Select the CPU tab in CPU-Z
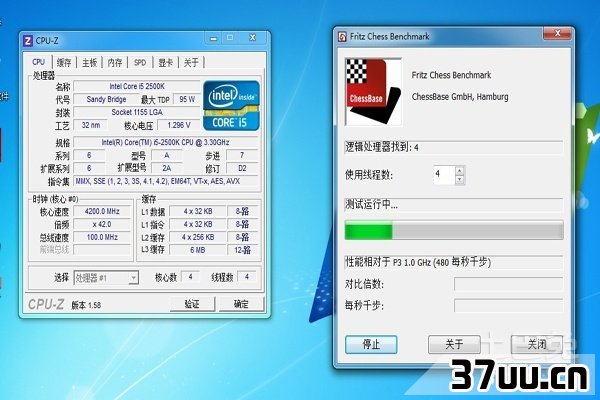This screenshot has height=400, width=600. click(x=39, y=62)
